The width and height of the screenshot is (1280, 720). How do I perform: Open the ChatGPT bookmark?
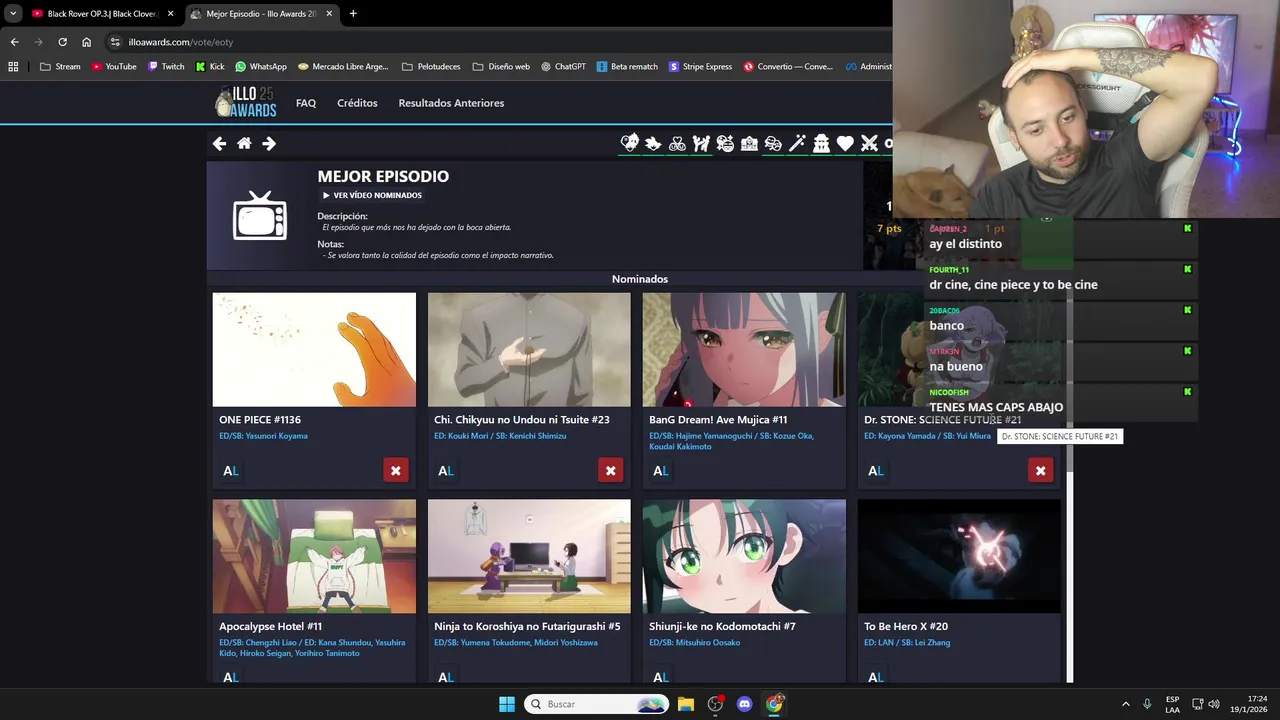[x=564, y=67]
